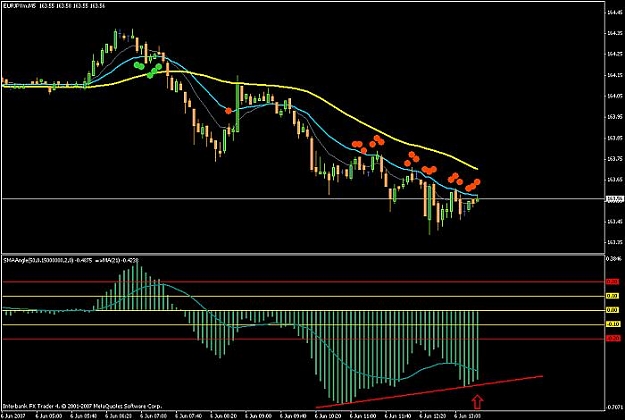Click the '6 Jun 13:00' time axis label
Viewport: 625px width, 420px height.
coord(467,416)
